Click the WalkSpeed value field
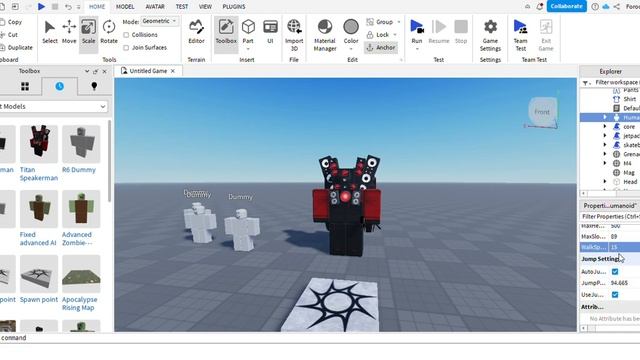Viewport: 640px width, 360px height. 624,247
